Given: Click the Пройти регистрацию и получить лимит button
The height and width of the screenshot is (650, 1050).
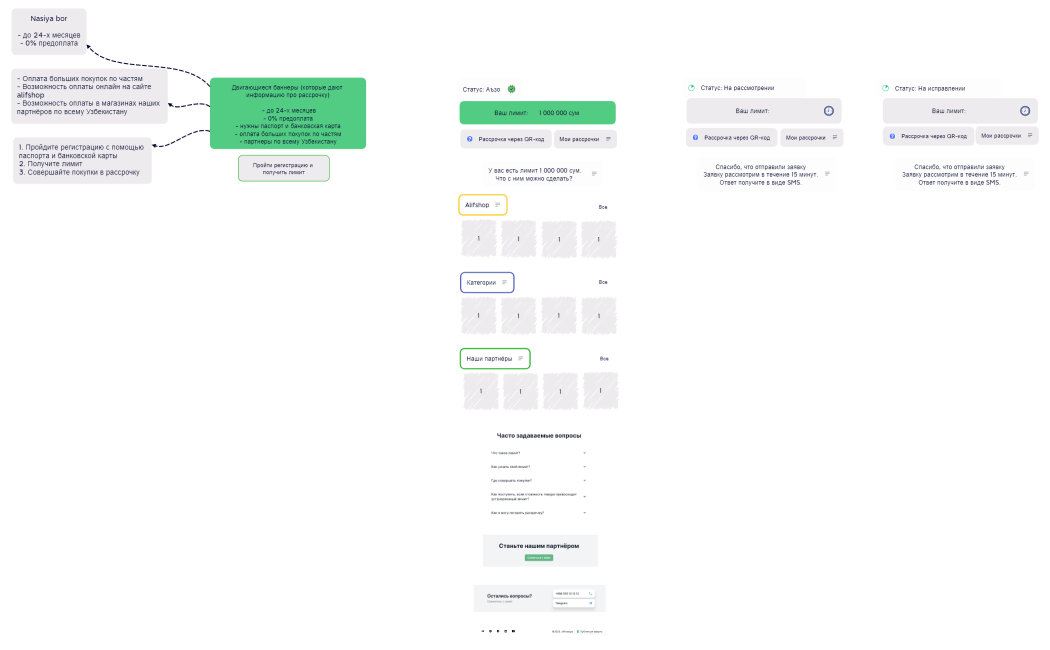Looking at the screenshot, I should [284, 169].
